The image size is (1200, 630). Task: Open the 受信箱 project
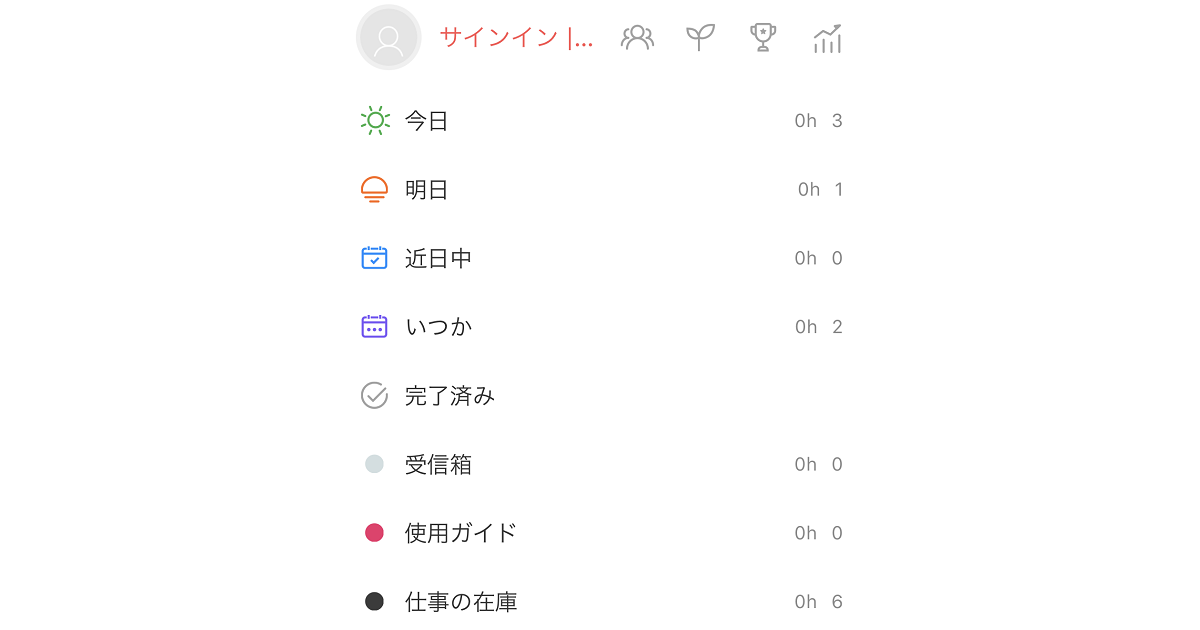pos(600,465)
